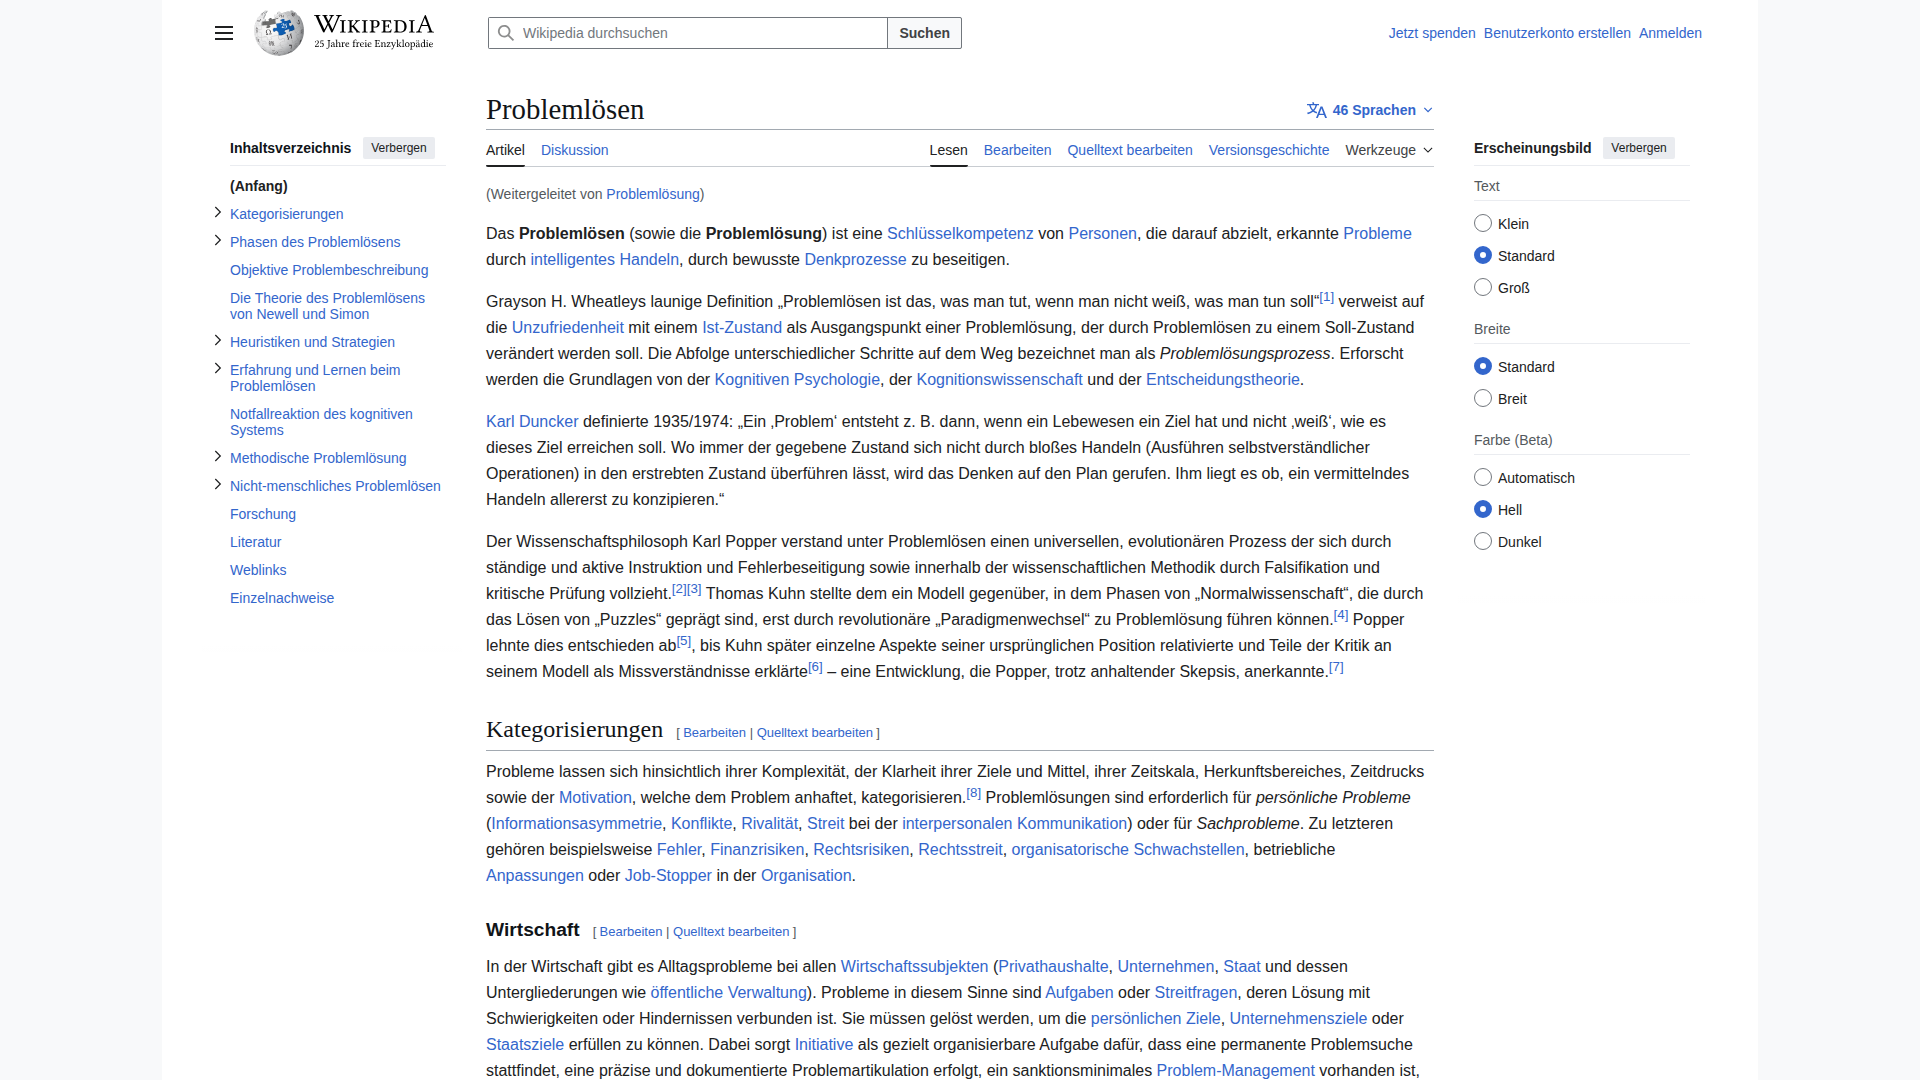
Task: Expand Phasen des Problemlösens entry
Action: click(218, 241)
